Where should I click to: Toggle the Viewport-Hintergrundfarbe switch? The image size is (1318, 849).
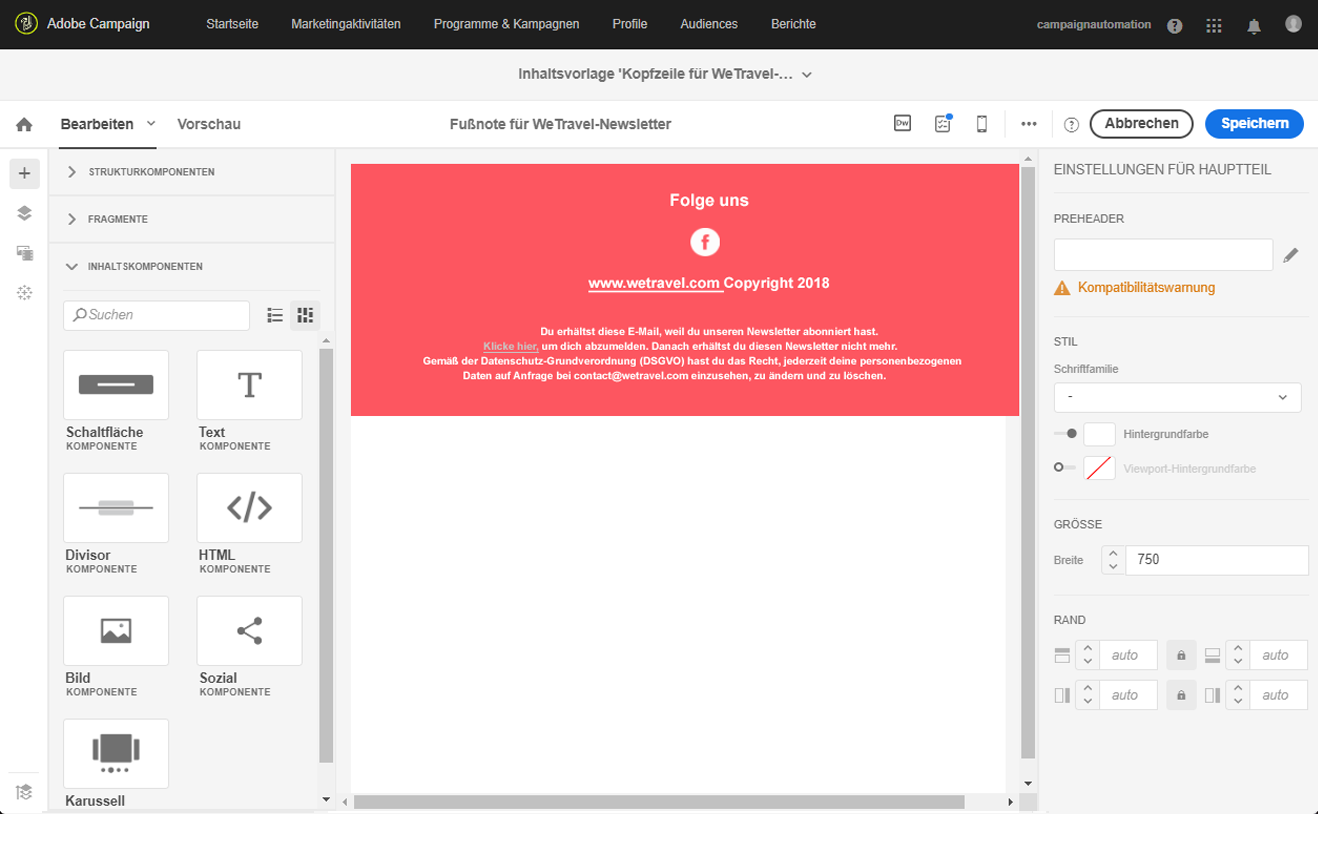(x=1065, y=467)
